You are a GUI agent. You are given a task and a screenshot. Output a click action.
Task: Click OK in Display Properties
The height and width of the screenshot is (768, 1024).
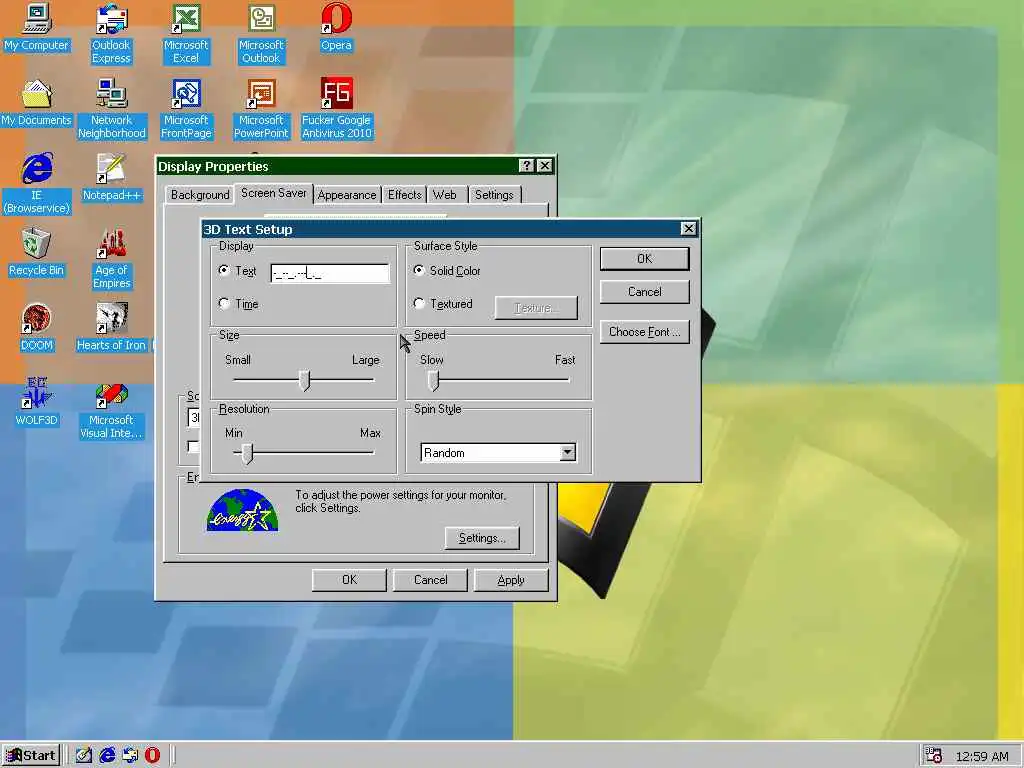[x=349, y=580]
